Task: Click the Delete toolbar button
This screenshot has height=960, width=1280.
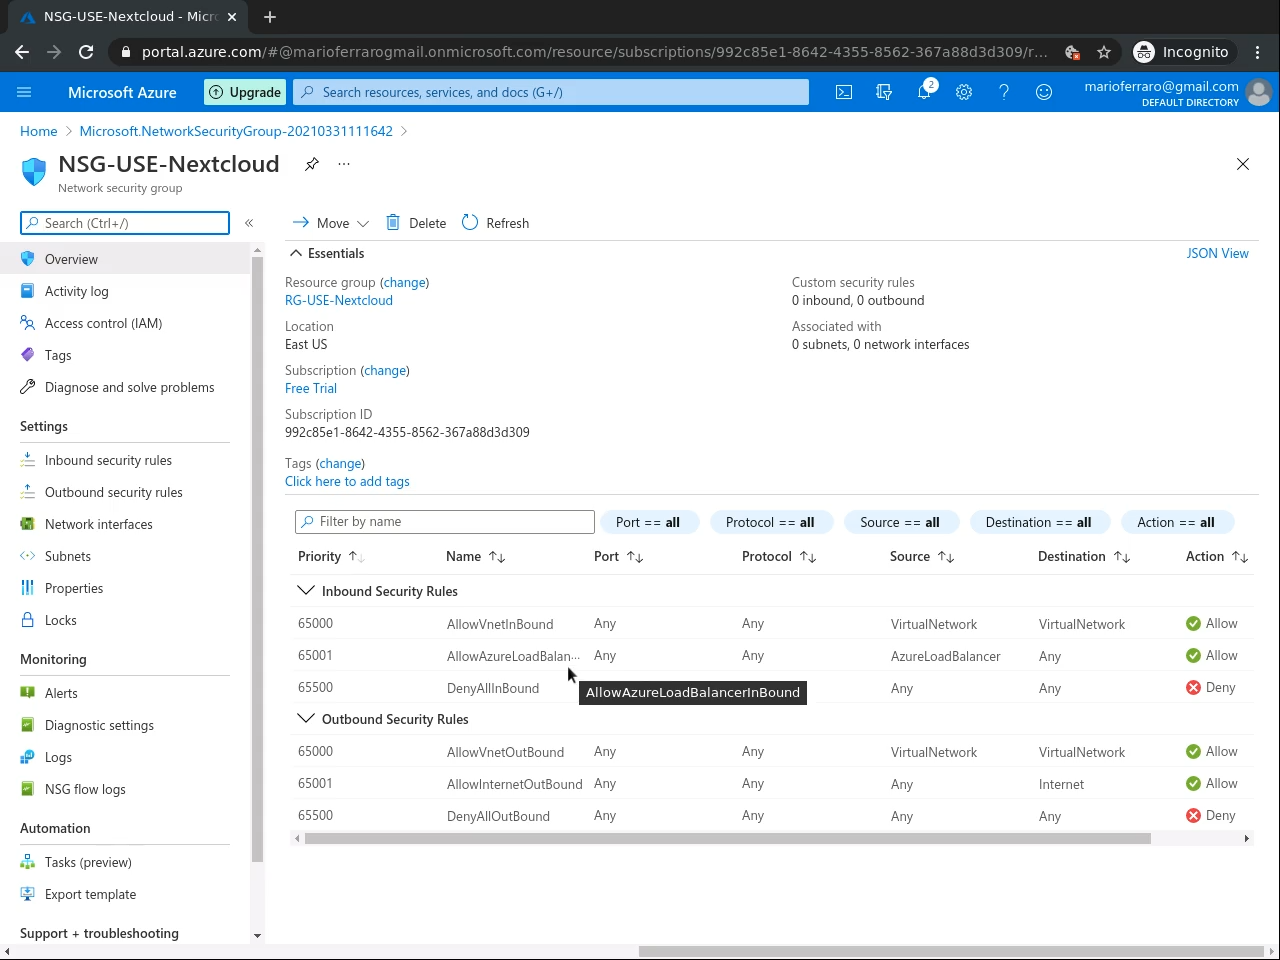Action: click(416, 223)
